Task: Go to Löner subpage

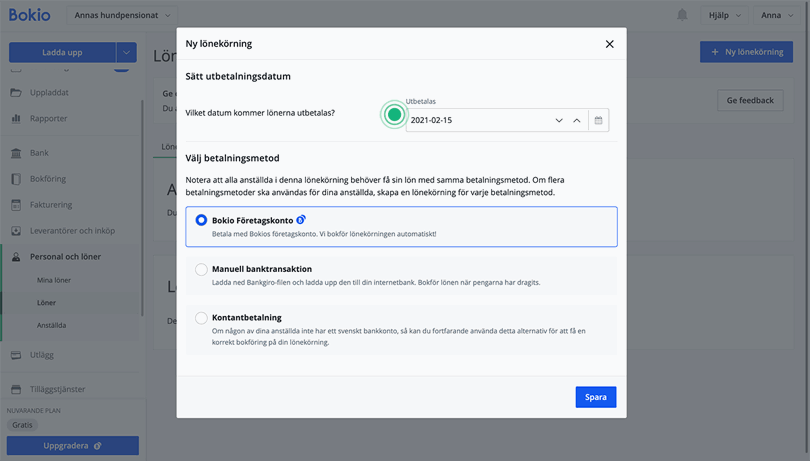Action: click(46, 303)
